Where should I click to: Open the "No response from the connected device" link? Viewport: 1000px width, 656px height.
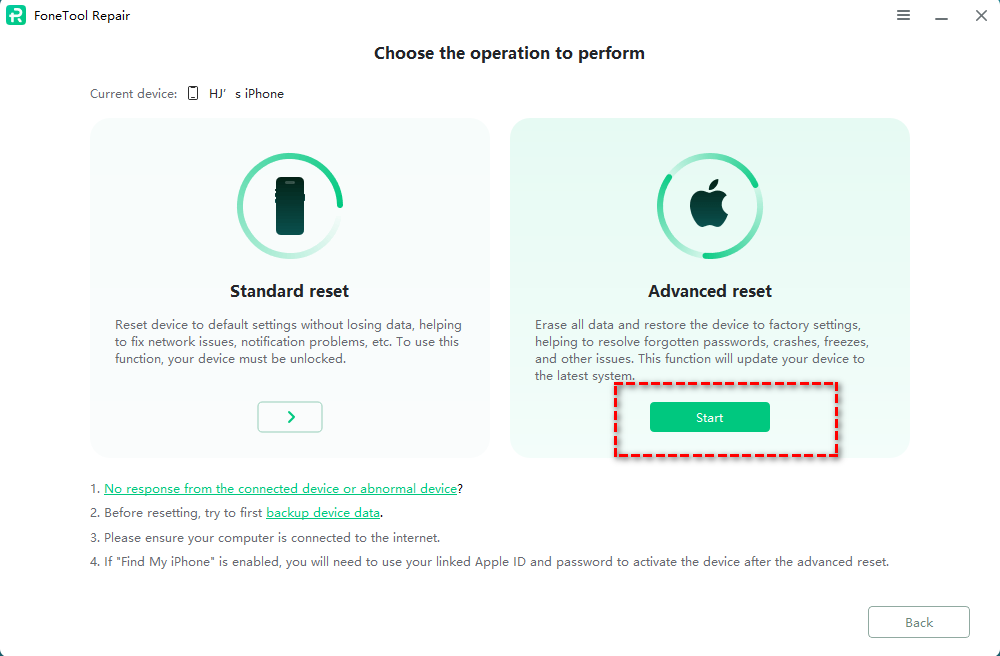(280, 489)
